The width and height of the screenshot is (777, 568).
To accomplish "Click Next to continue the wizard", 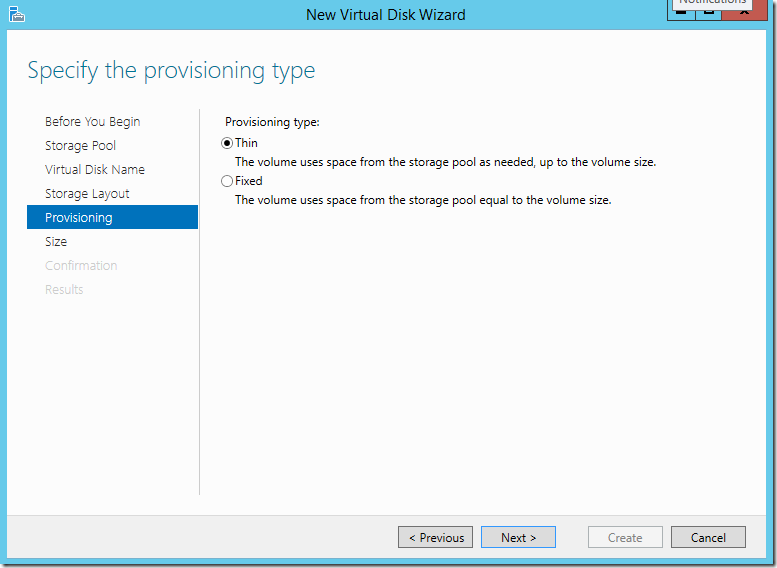I will [x=518, y=537].
